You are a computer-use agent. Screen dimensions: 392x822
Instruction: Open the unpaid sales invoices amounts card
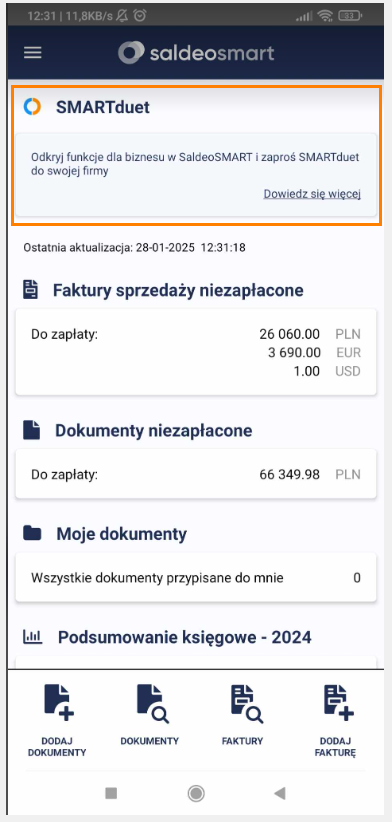196,352
